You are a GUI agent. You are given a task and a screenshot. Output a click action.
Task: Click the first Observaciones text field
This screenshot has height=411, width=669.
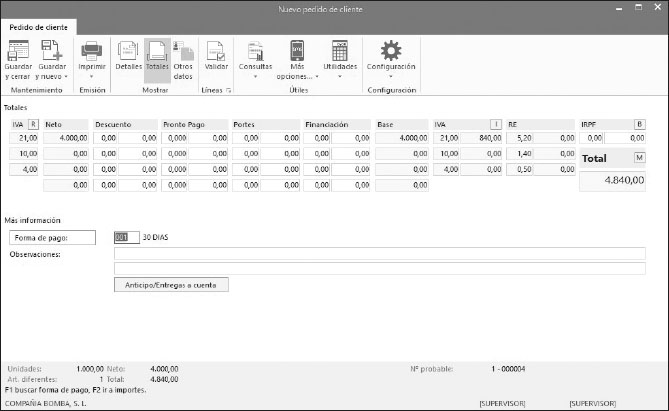(379, 254)
